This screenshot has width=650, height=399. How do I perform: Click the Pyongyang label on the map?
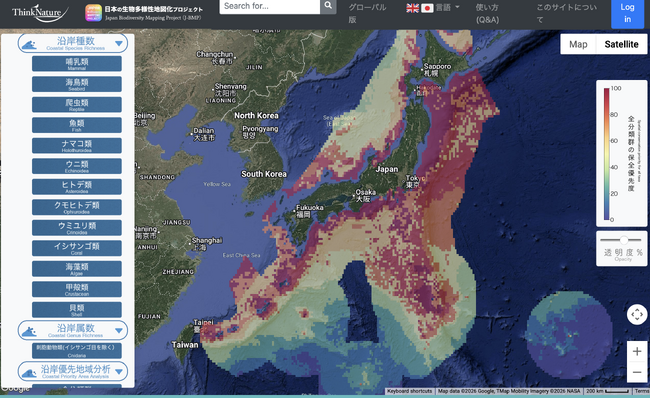(x=260, y=132)
